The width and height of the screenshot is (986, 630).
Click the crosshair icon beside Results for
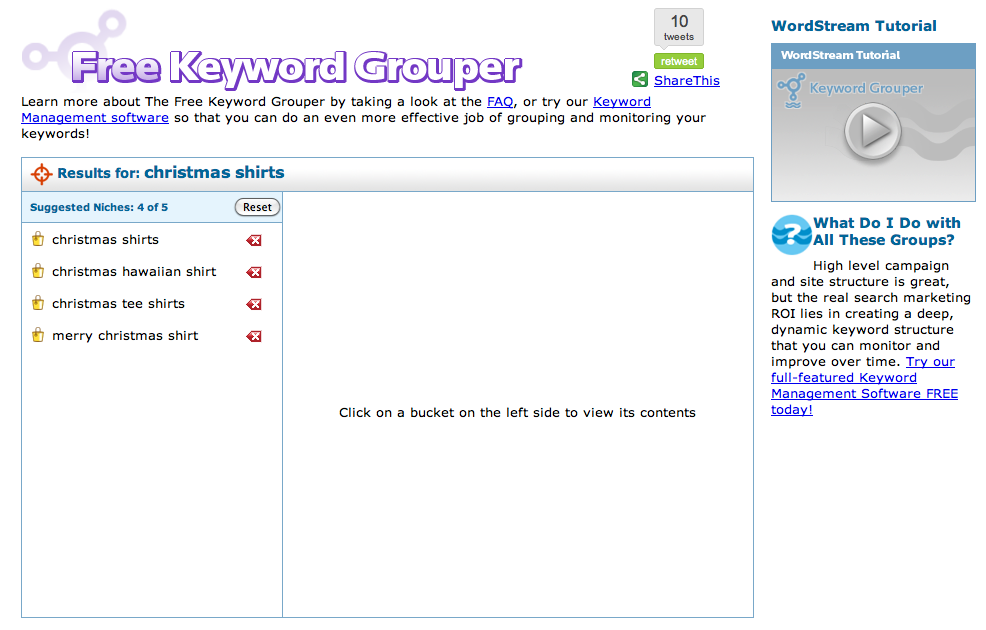pos(40,173)
